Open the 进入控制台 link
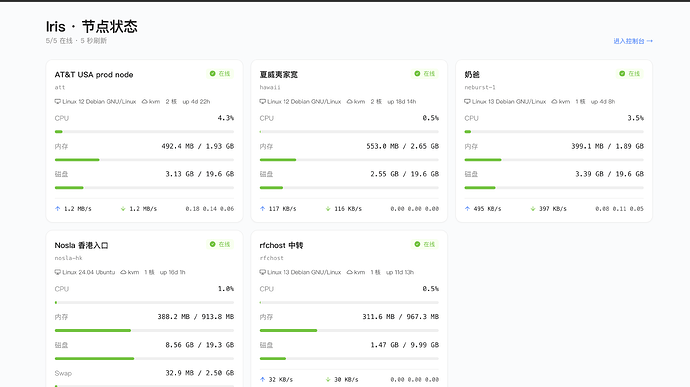Screen dimensions: 690x387 pos(633,41)
